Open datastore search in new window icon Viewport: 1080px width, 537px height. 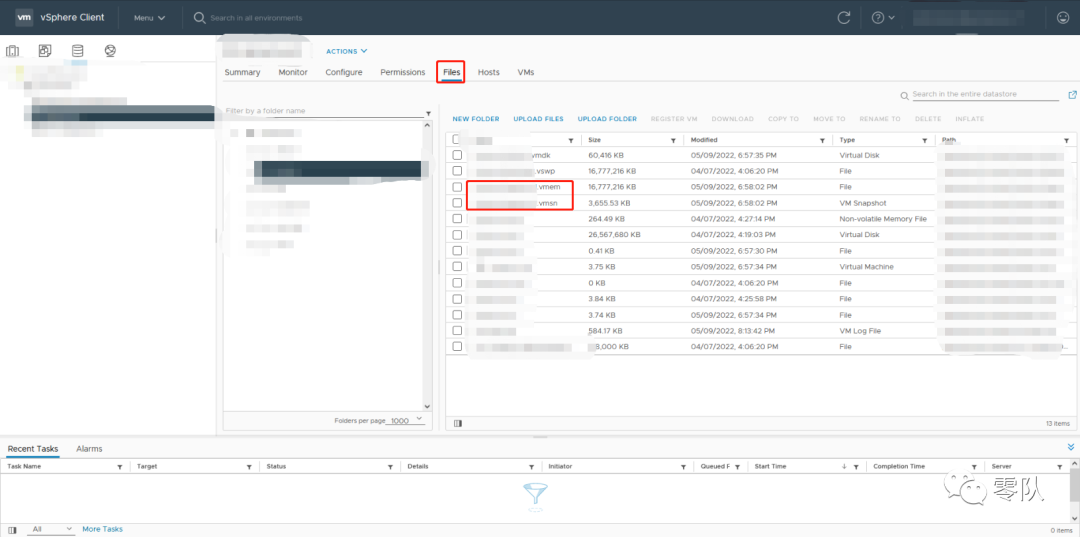click(1072, 94)
